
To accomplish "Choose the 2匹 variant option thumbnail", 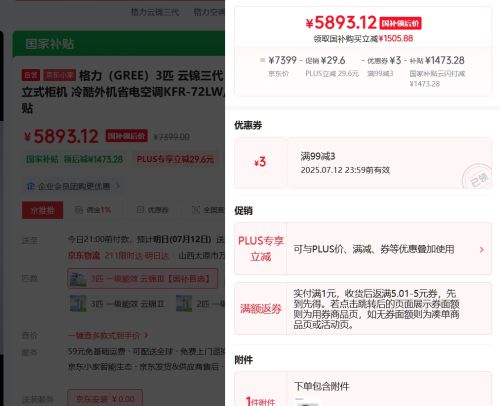I will [184, 303].
